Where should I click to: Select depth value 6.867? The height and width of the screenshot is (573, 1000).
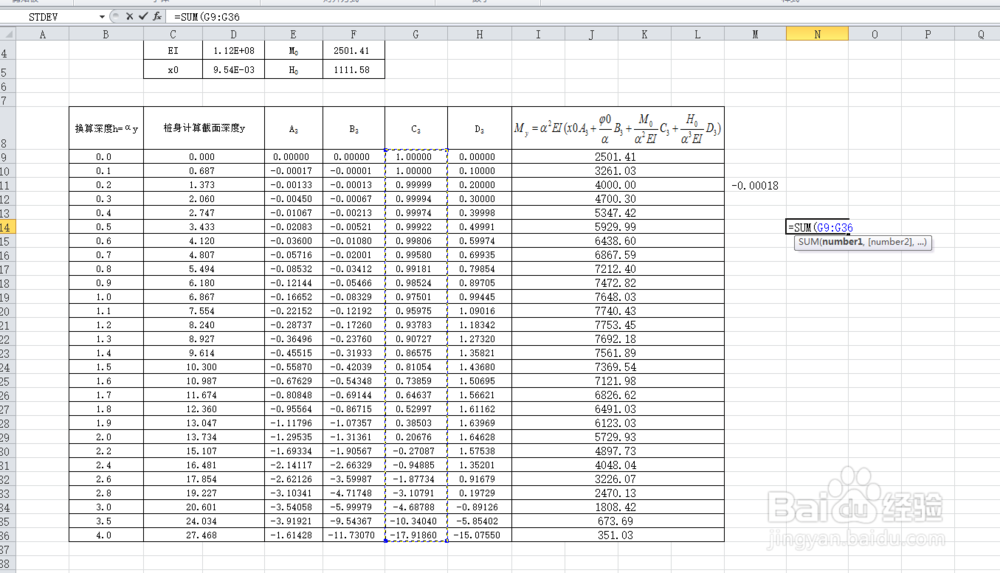[x=204, y=297]
